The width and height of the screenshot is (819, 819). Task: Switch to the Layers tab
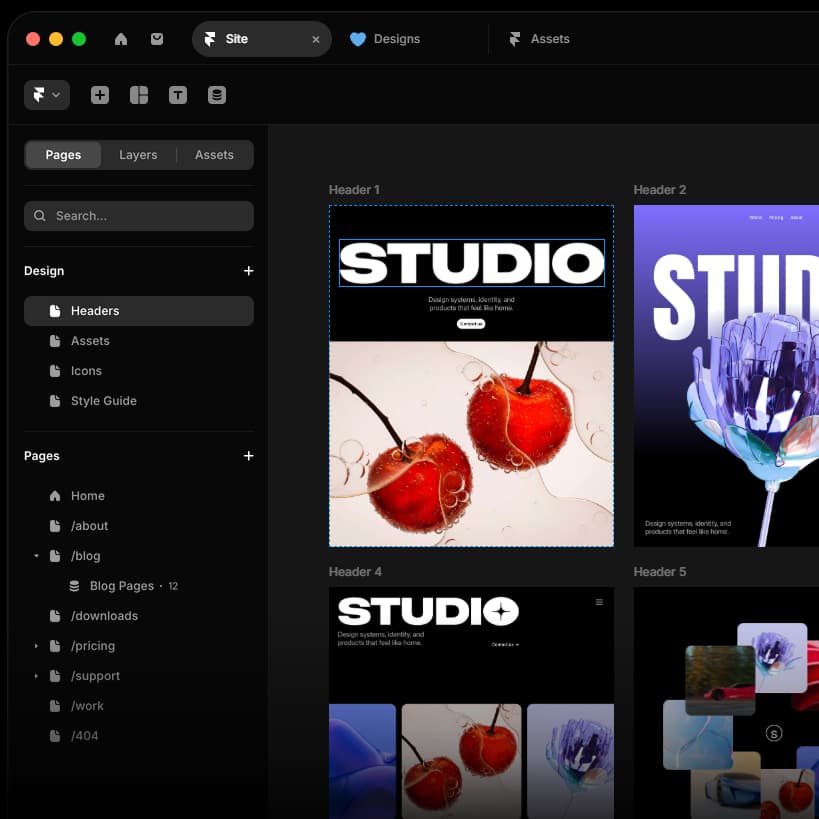[138, 154]
